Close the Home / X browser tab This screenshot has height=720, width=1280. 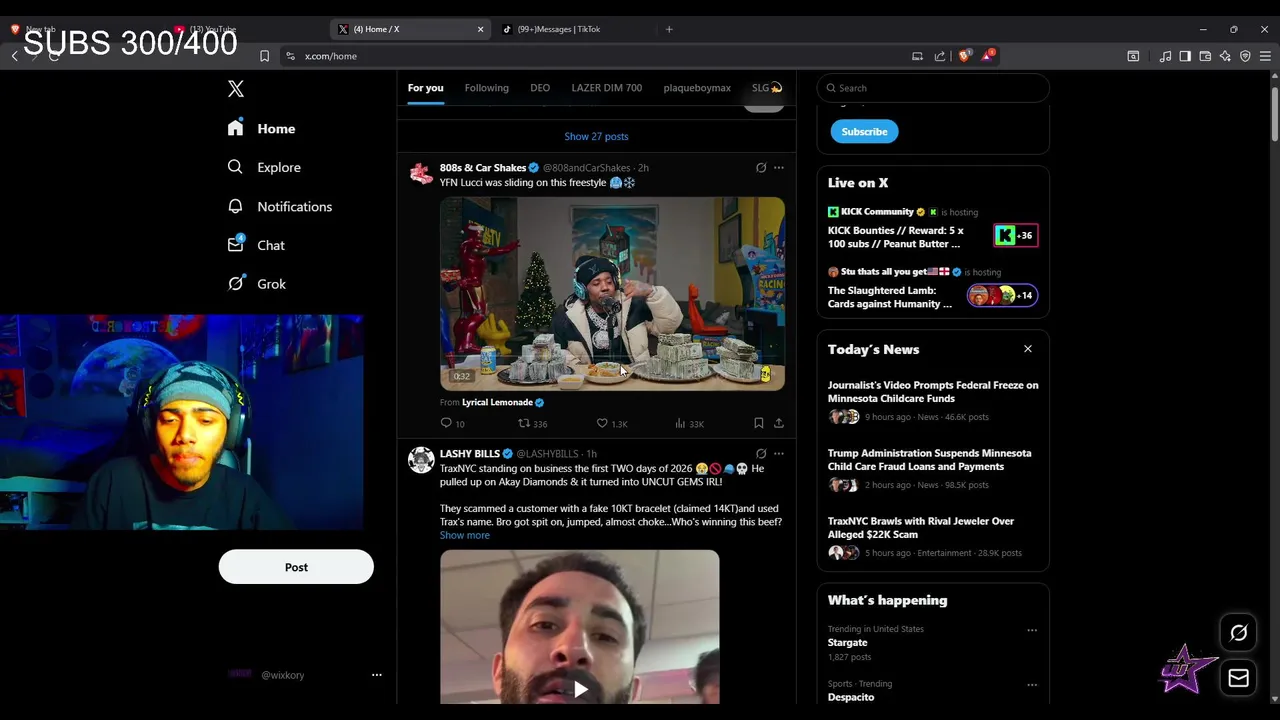click(480, 29)
